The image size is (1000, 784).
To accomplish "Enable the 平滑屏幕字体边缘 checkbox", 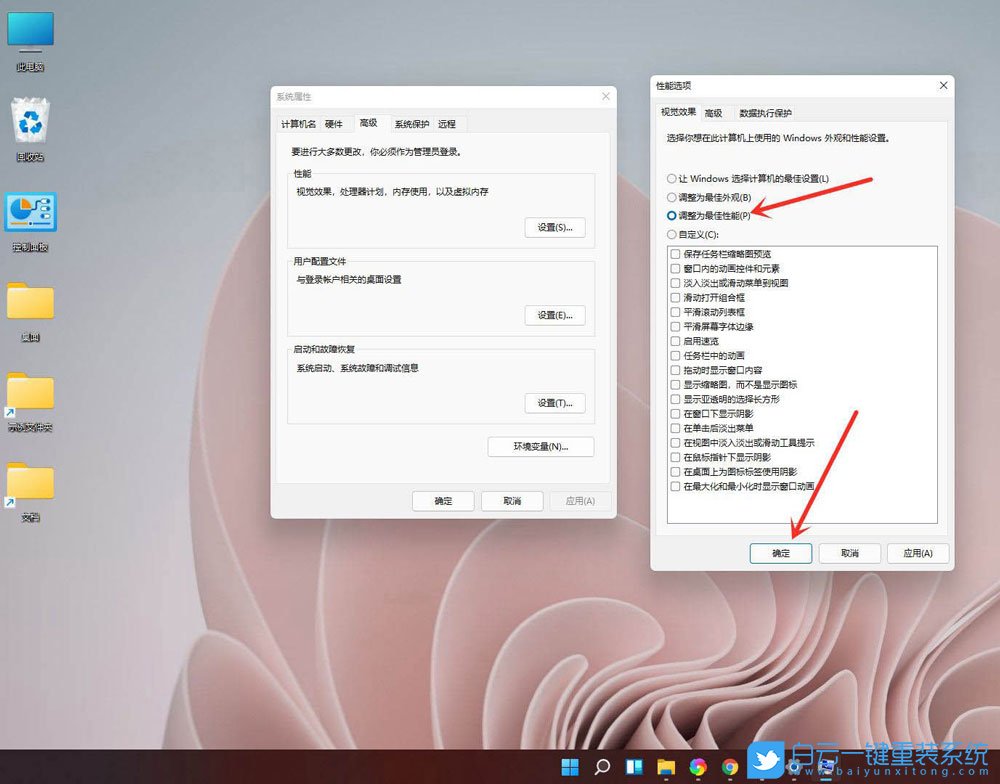I will click(675, 327).
